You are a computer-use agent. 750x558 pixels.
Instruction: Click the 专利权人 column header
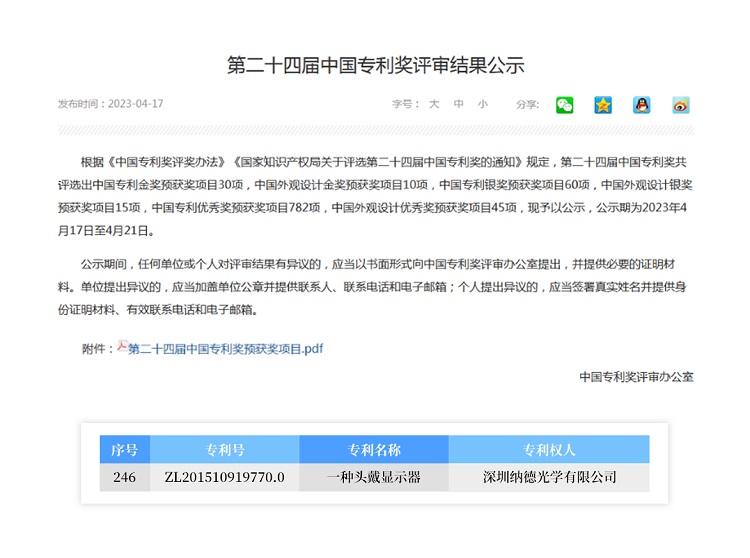549,450
